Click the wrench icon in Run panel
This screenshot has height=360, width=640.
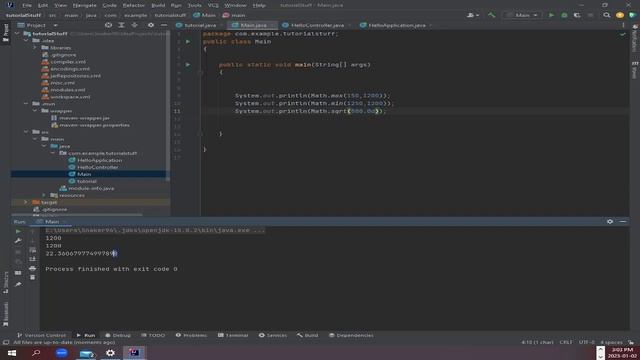click(18, 241)
